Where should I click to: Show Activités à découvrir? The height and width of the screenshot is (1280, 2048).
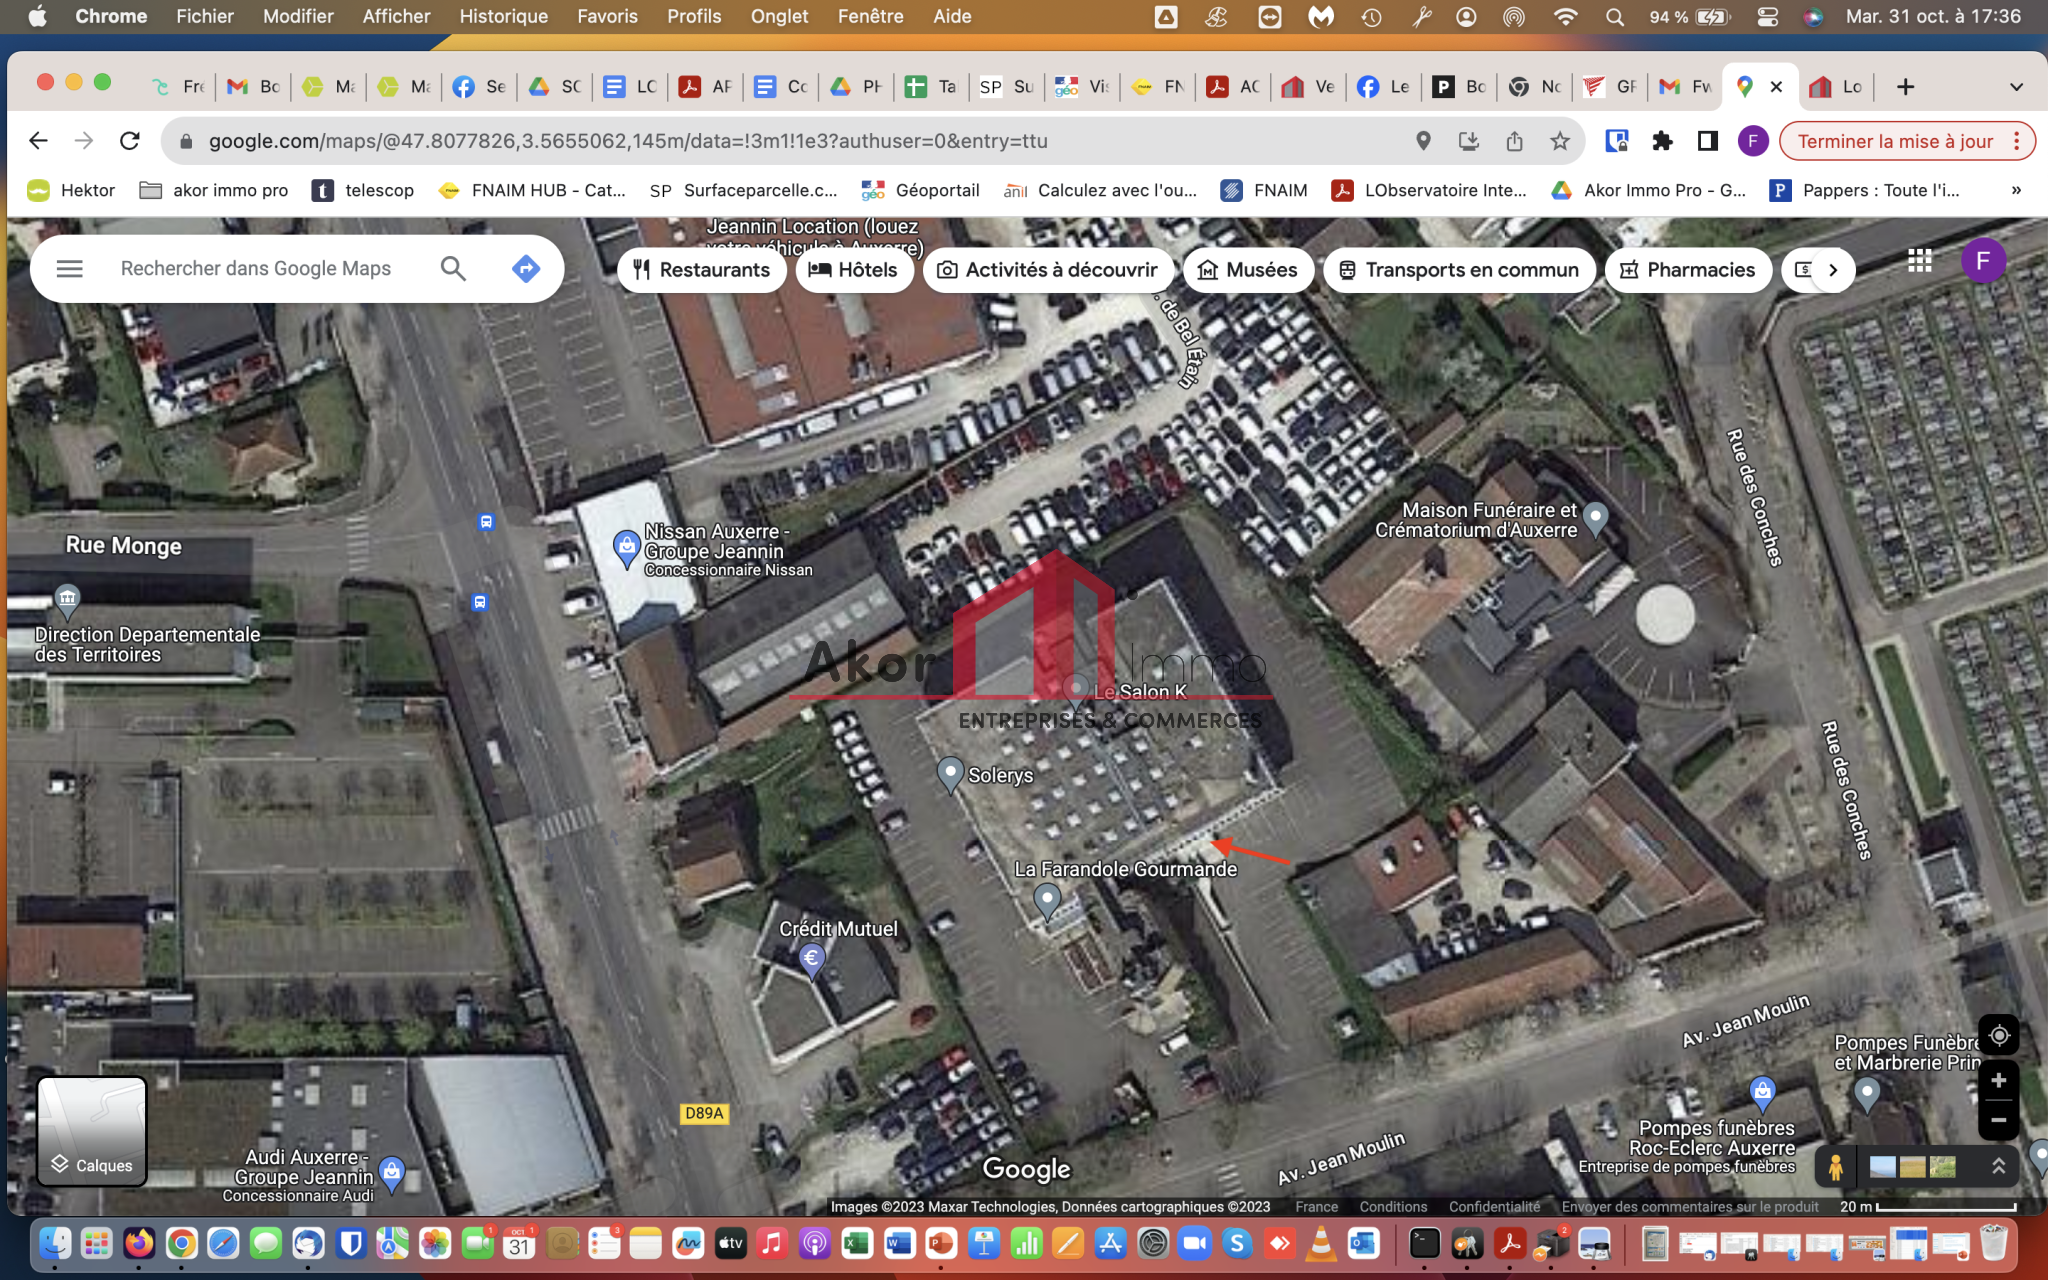click(x=1048, y=270)
